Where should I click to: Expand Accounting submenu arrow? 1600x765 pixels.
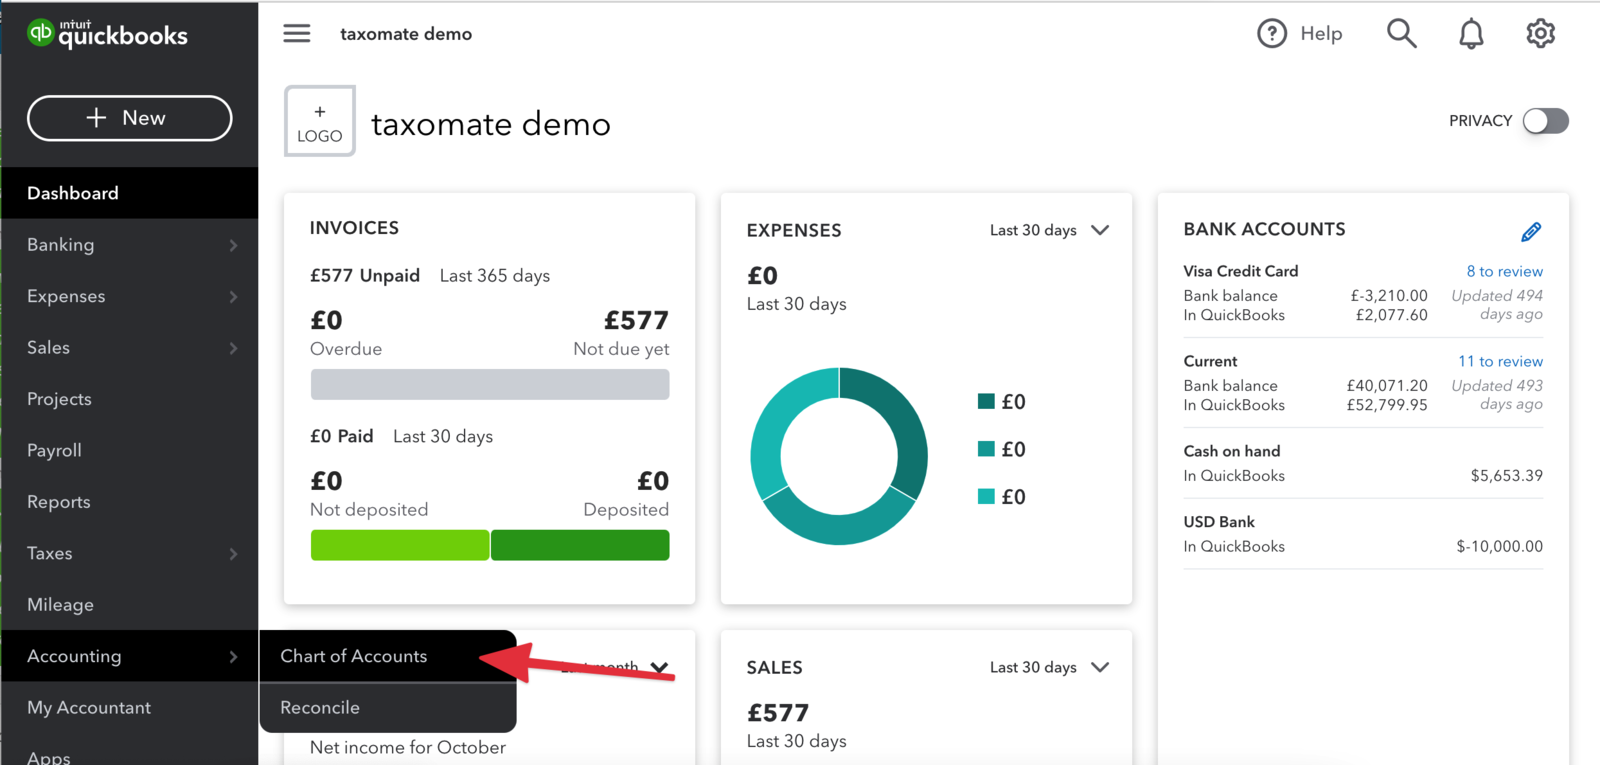pyautogui.click(x=233, y=657)
